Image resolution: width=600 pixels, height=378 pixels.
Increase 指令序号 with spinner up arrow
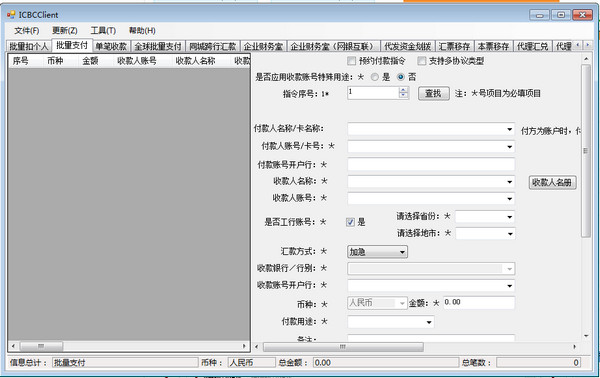(x=403, y=90)
